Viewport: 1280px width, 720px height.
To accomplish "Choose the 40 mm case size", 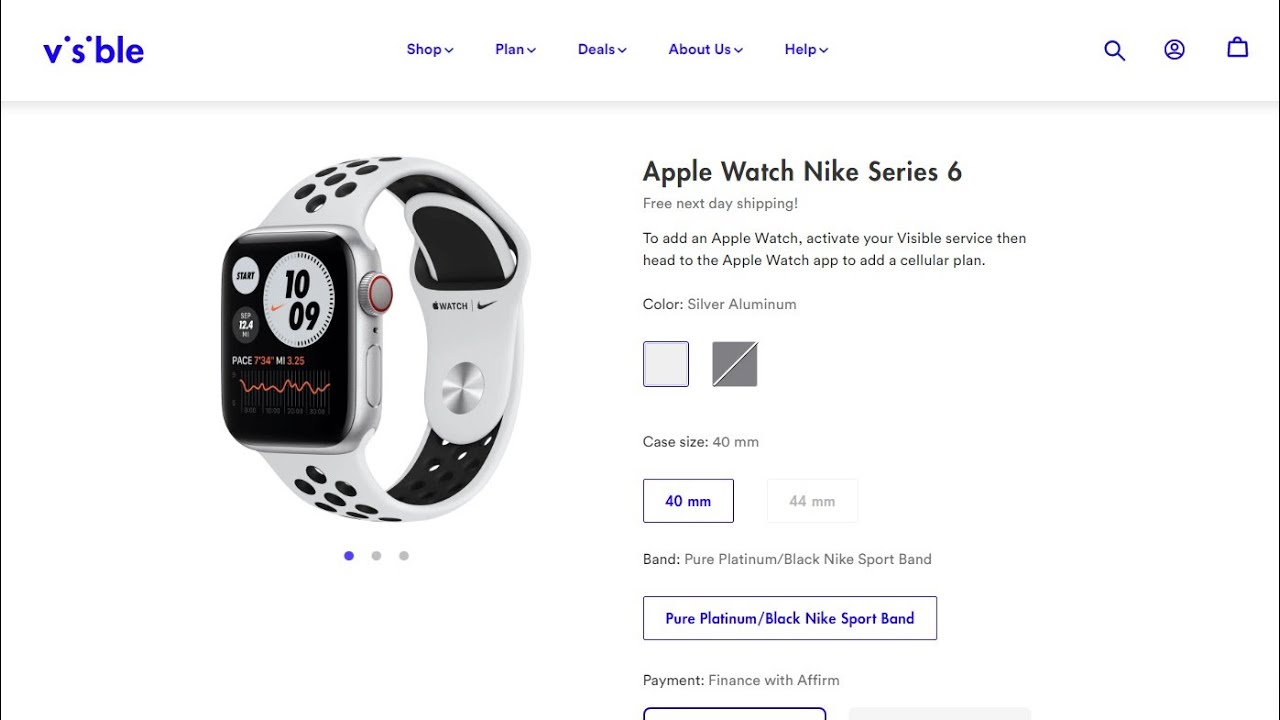I will click(688, 501).
